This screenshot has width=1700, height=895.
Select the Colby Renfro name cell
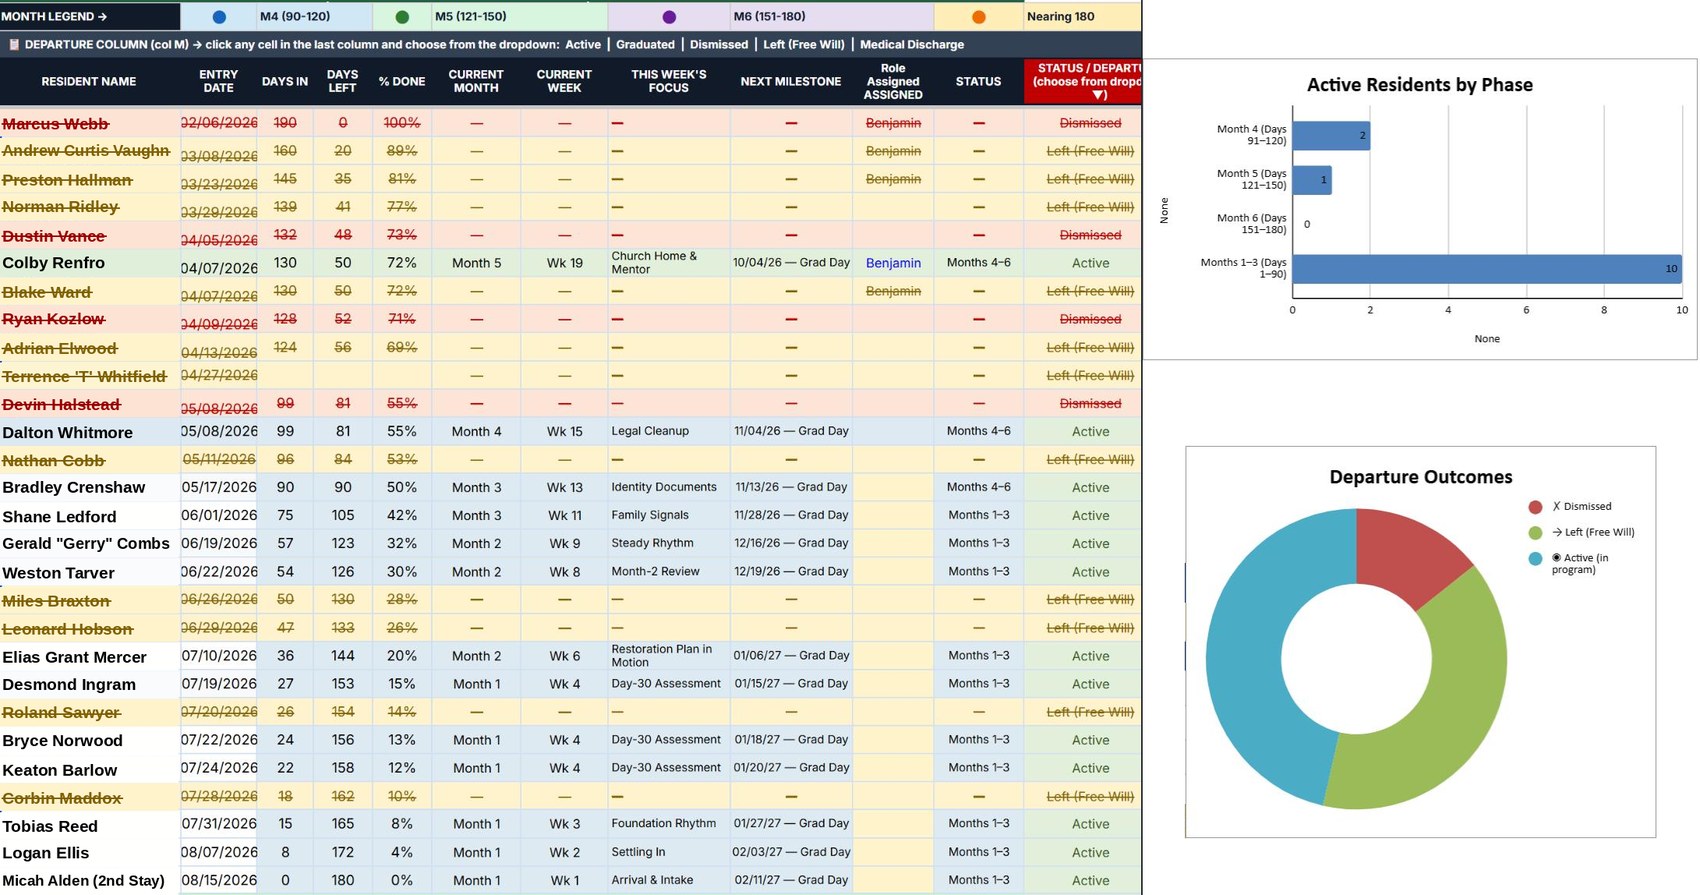(x=90, y=263)
